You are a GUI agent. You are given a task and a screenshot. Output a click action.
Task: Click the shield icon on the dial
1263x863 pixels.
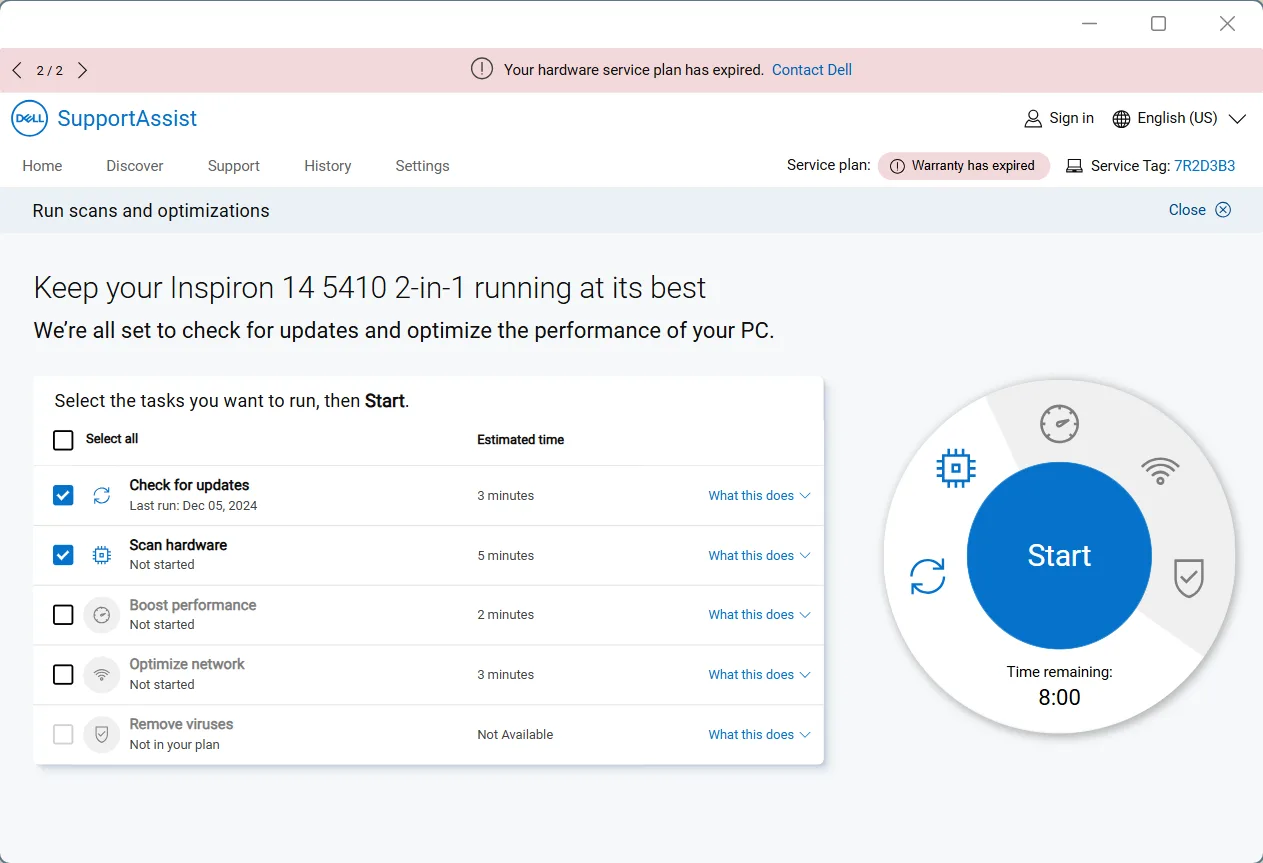(x=1189, y=578)
